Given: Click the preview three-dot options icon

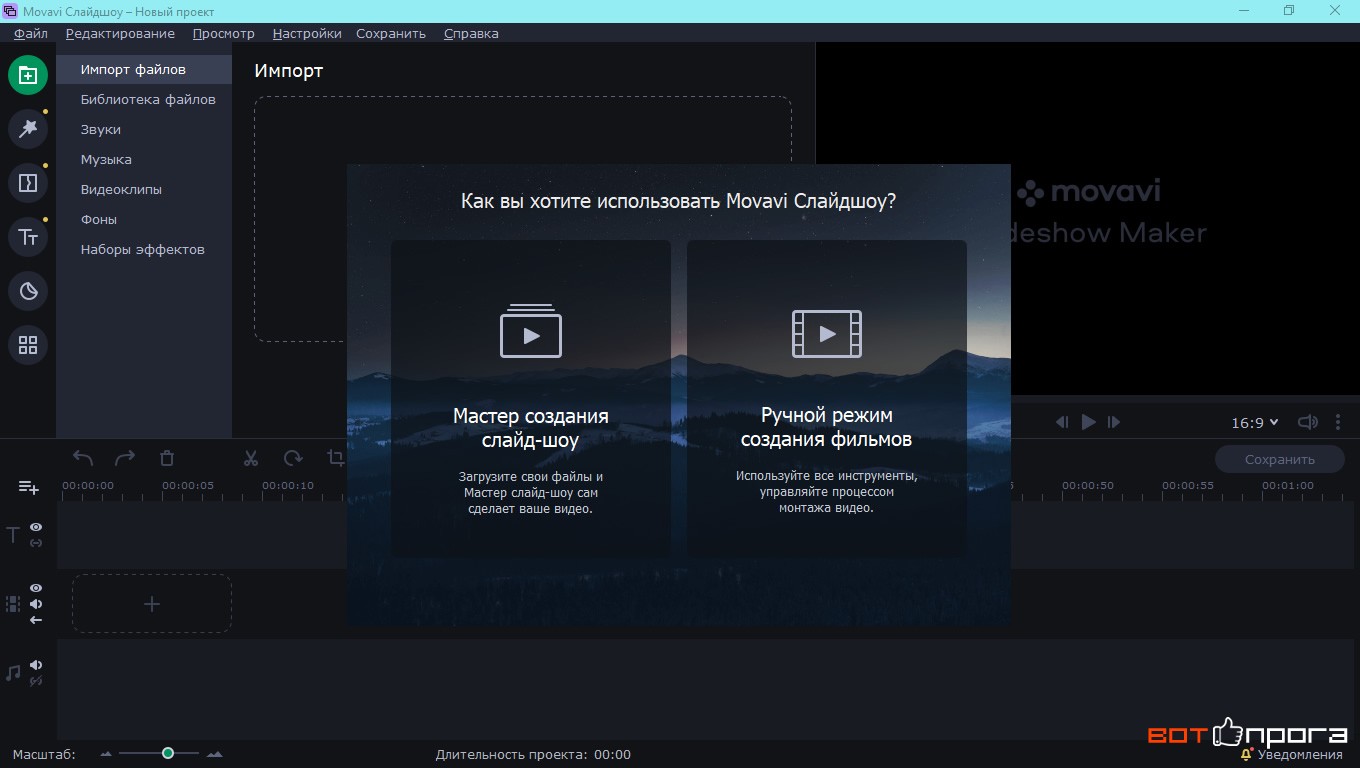Looking at the screenshot, I should click(1338, 422).
